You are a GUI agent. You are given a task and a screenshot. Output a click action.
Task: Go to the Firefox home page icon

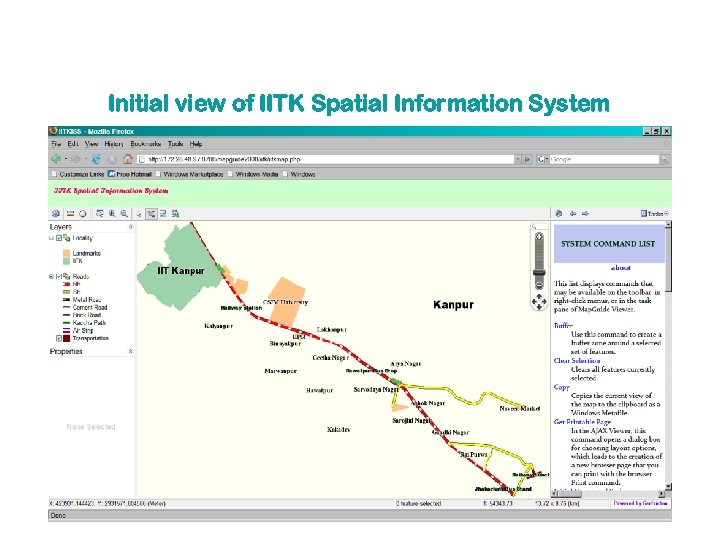pos(128,159)
